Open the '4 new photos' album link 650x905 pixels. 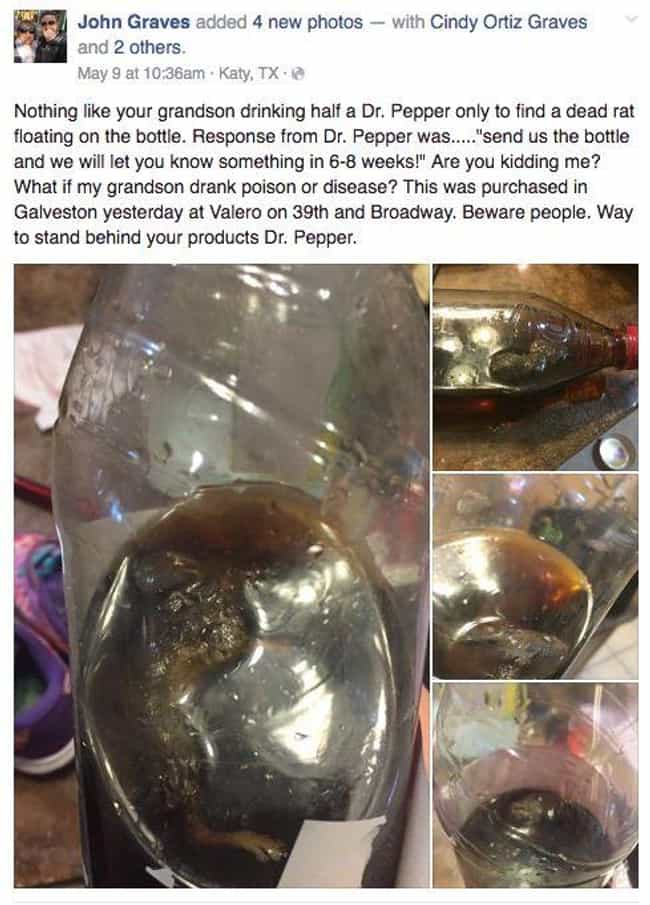307,22
